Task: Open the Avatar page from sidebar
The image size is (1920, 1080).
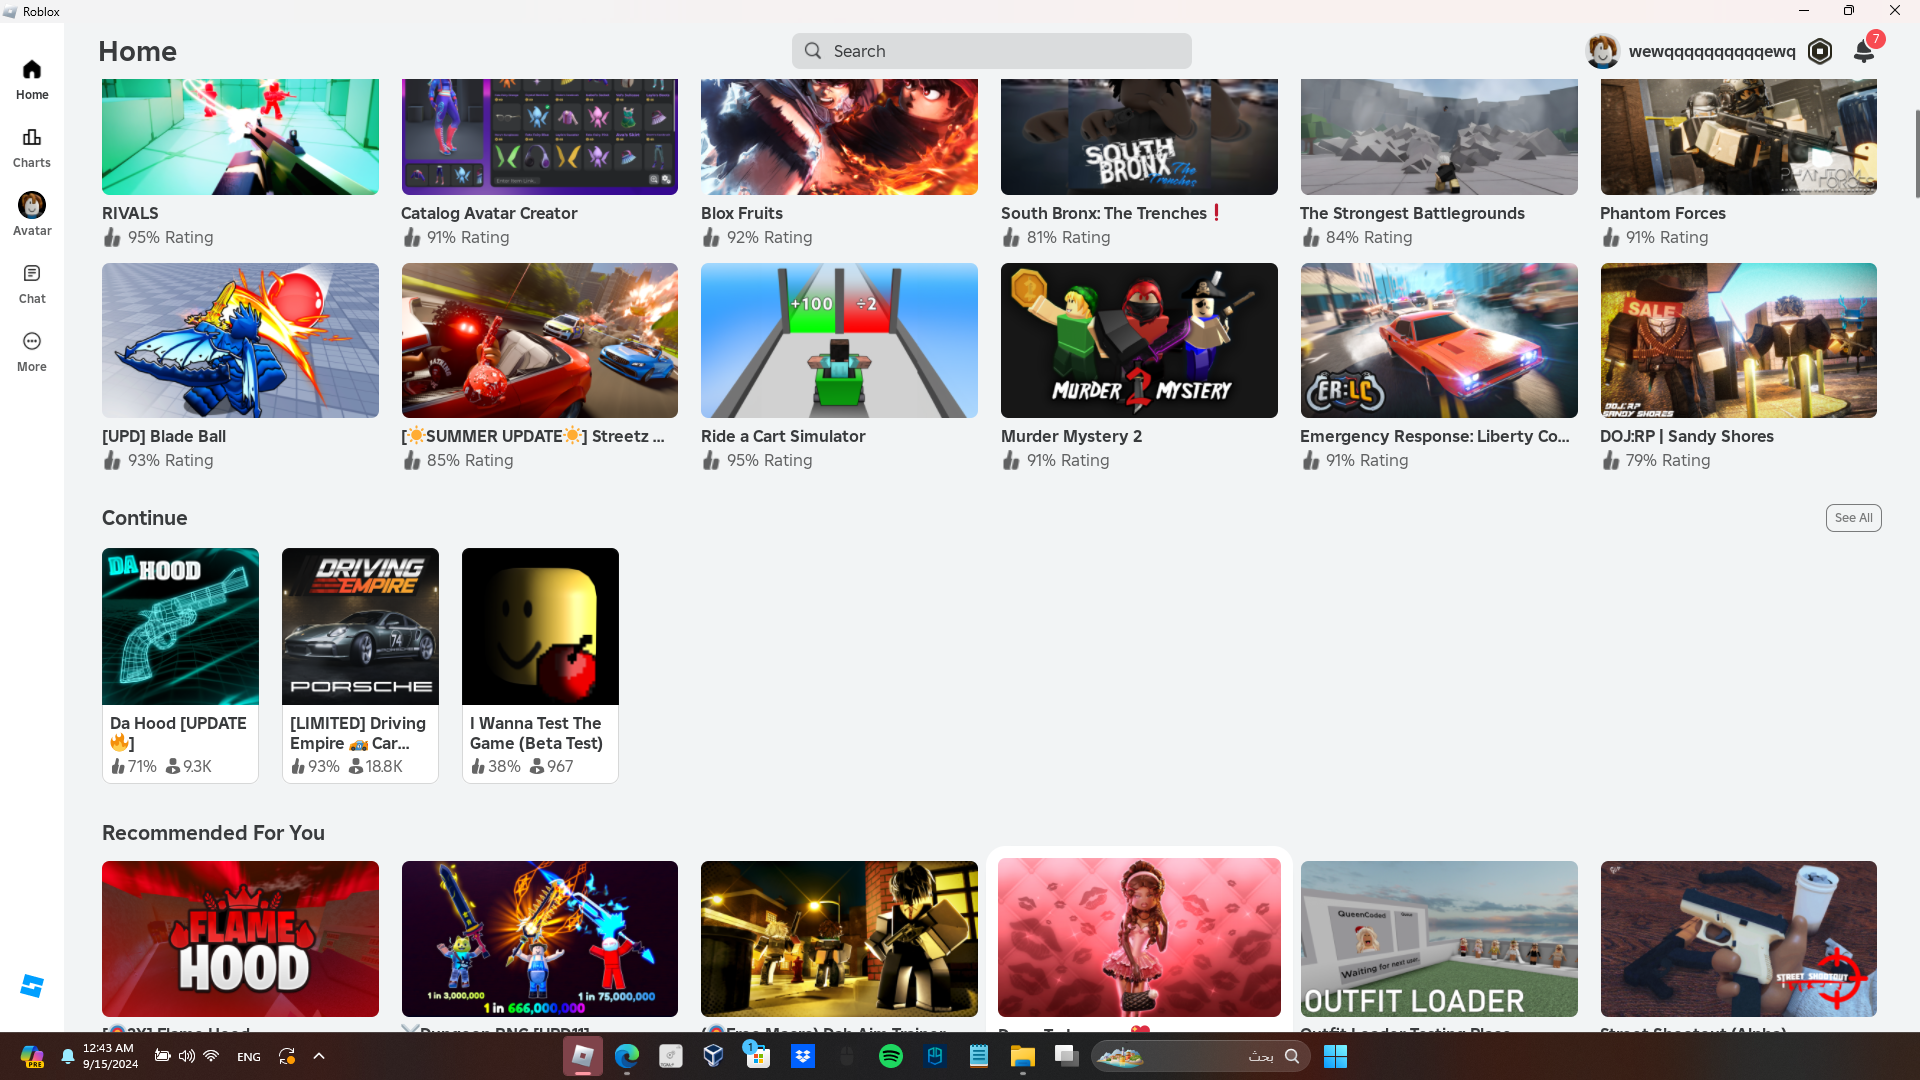Action: pos(32,214)
